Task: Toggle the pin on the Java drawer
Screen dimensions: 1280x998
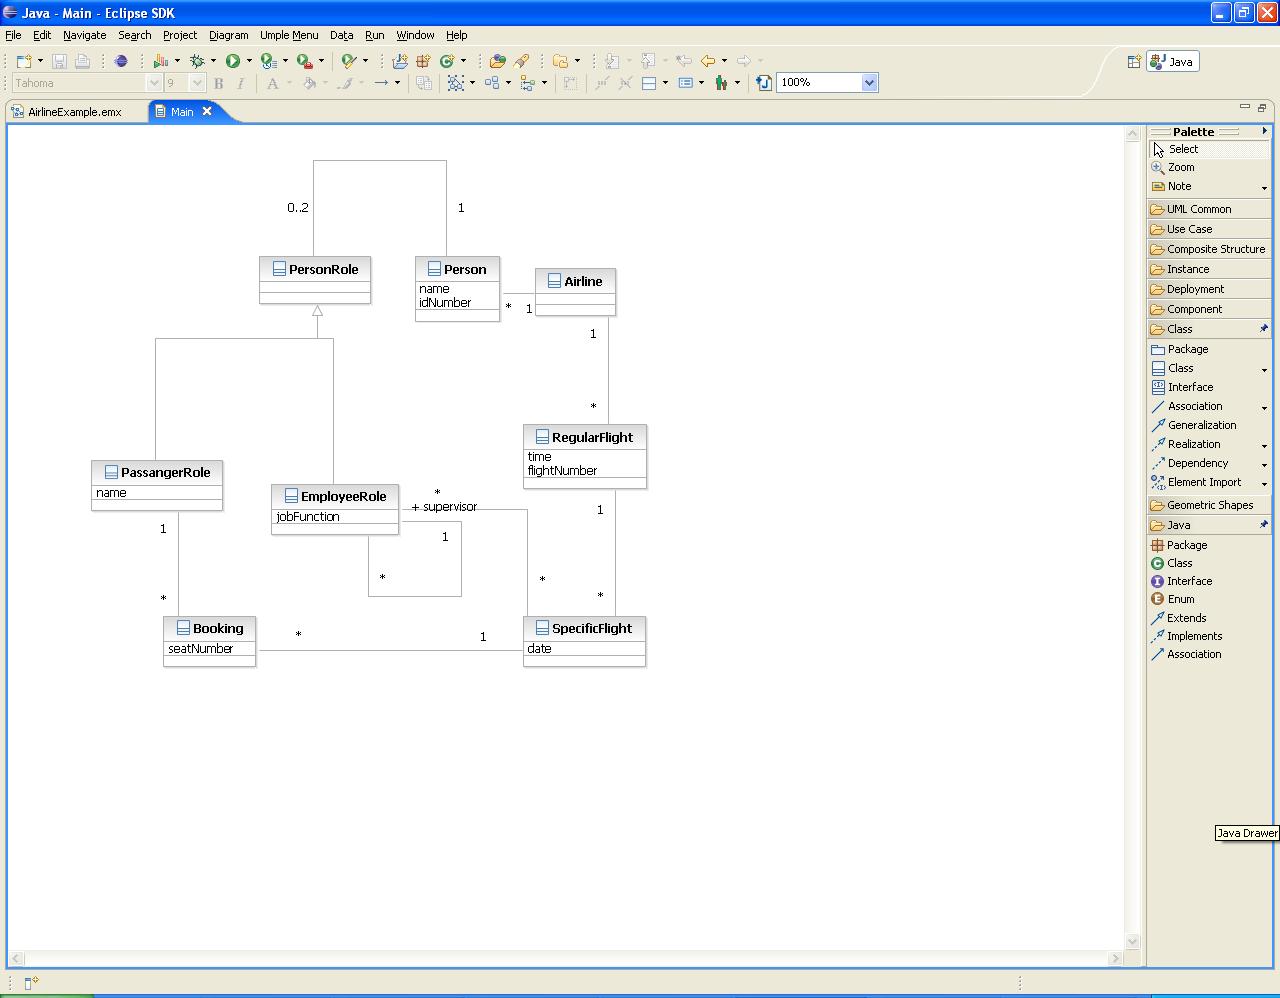Action: (1263, 525)
